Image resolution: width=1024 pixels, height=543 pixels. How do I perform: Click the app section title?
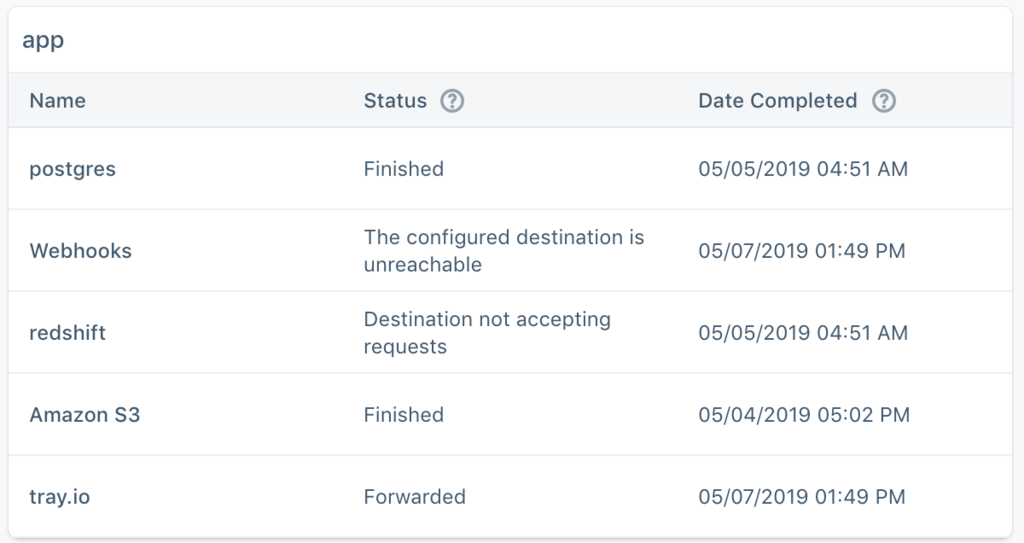(x=43, y=41)
